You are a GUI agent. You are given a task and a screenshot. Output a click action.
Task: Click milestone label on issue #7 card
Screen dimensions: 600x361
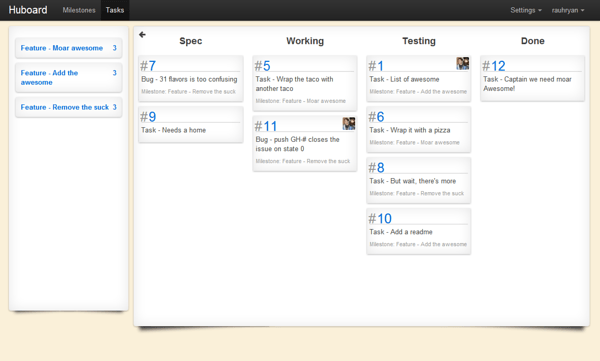(x=188, y=91)
